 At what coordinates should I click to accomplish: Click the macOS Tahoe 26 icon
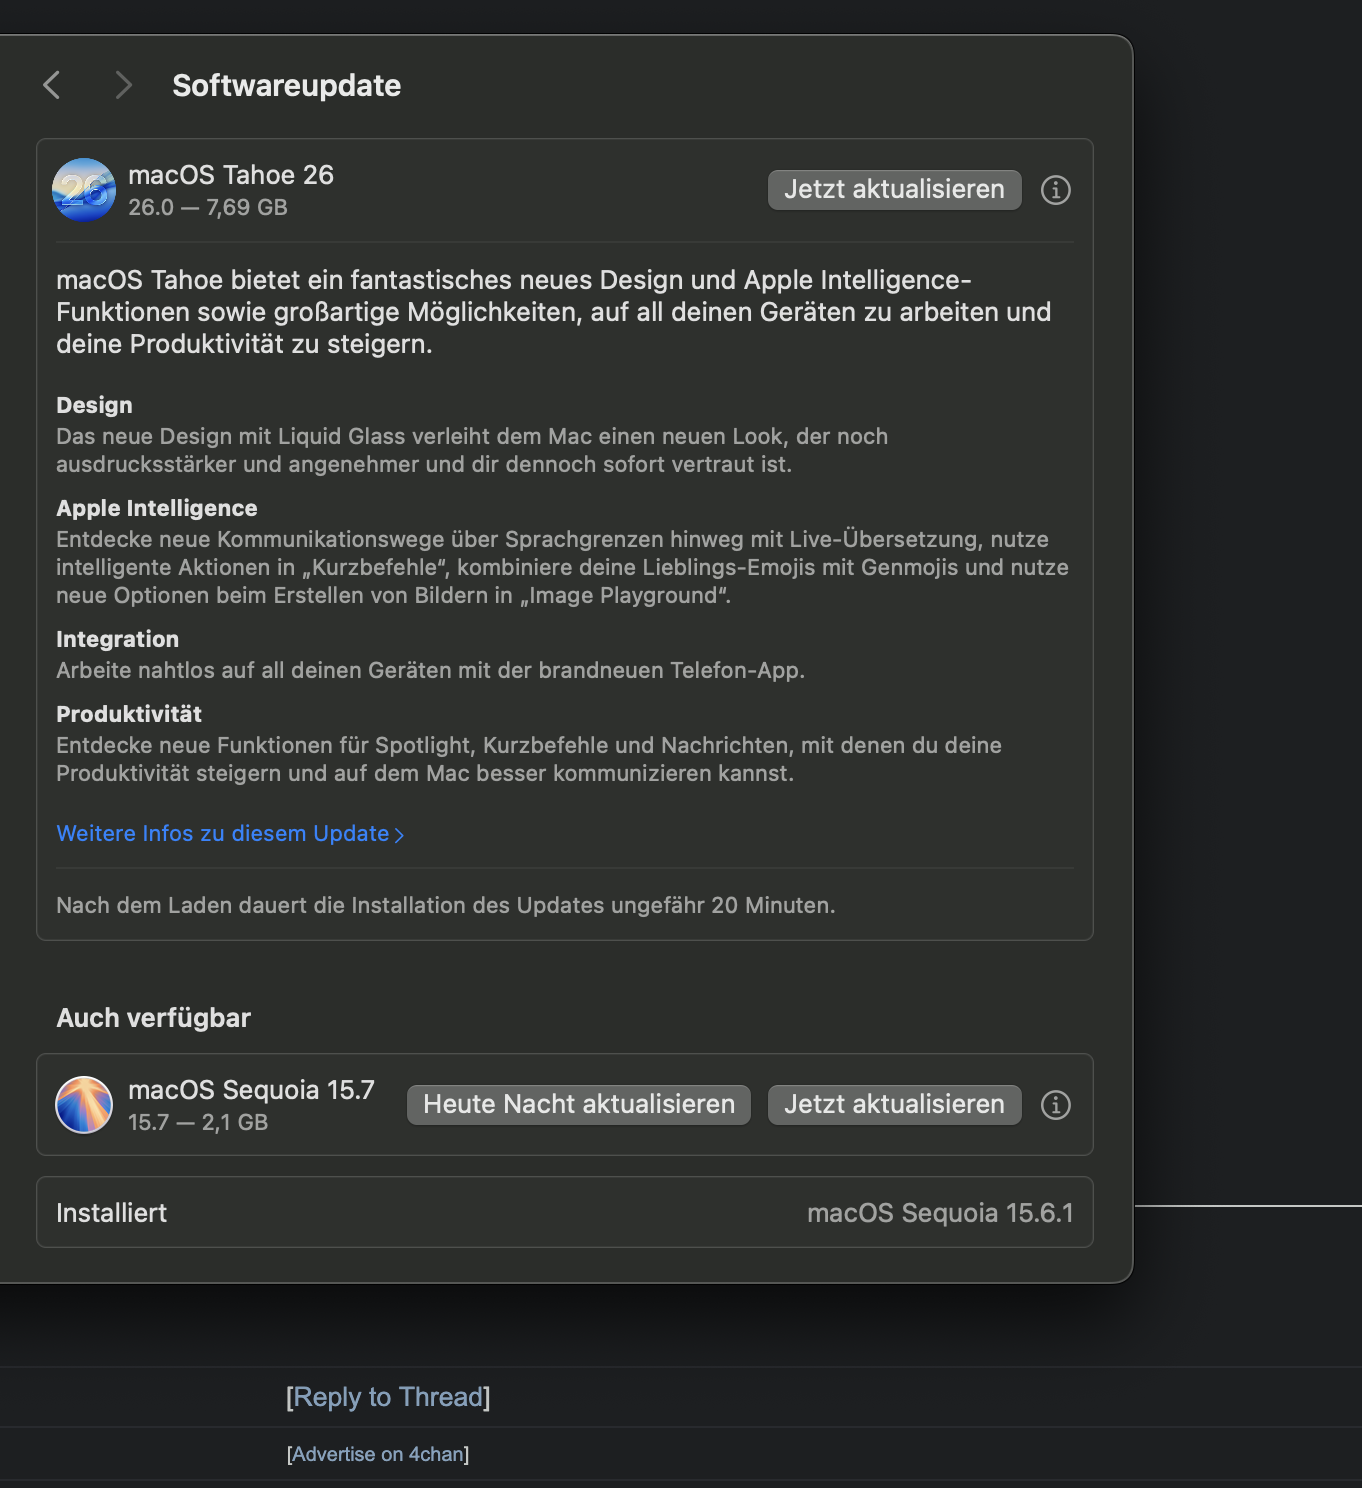point(84,190)
